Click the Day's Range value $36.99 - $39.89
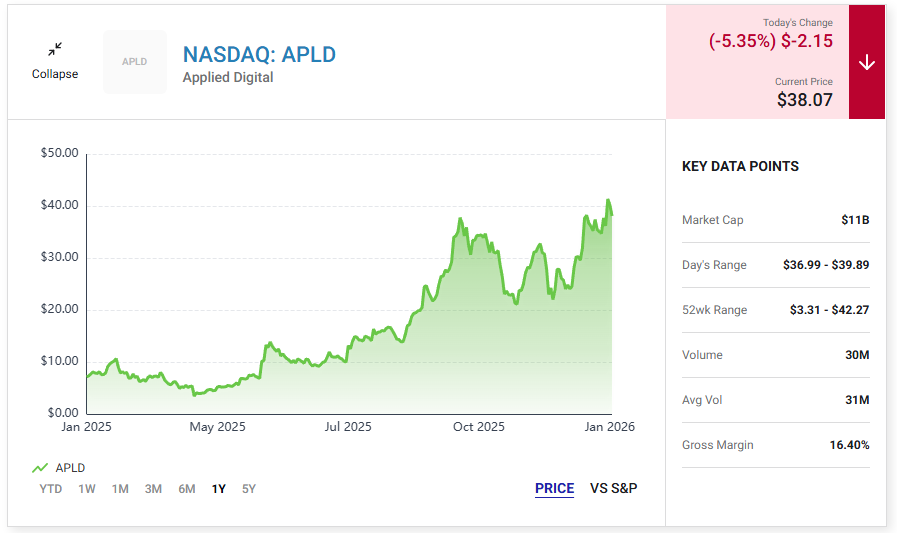The image size is (897, 533). [826, 265]
